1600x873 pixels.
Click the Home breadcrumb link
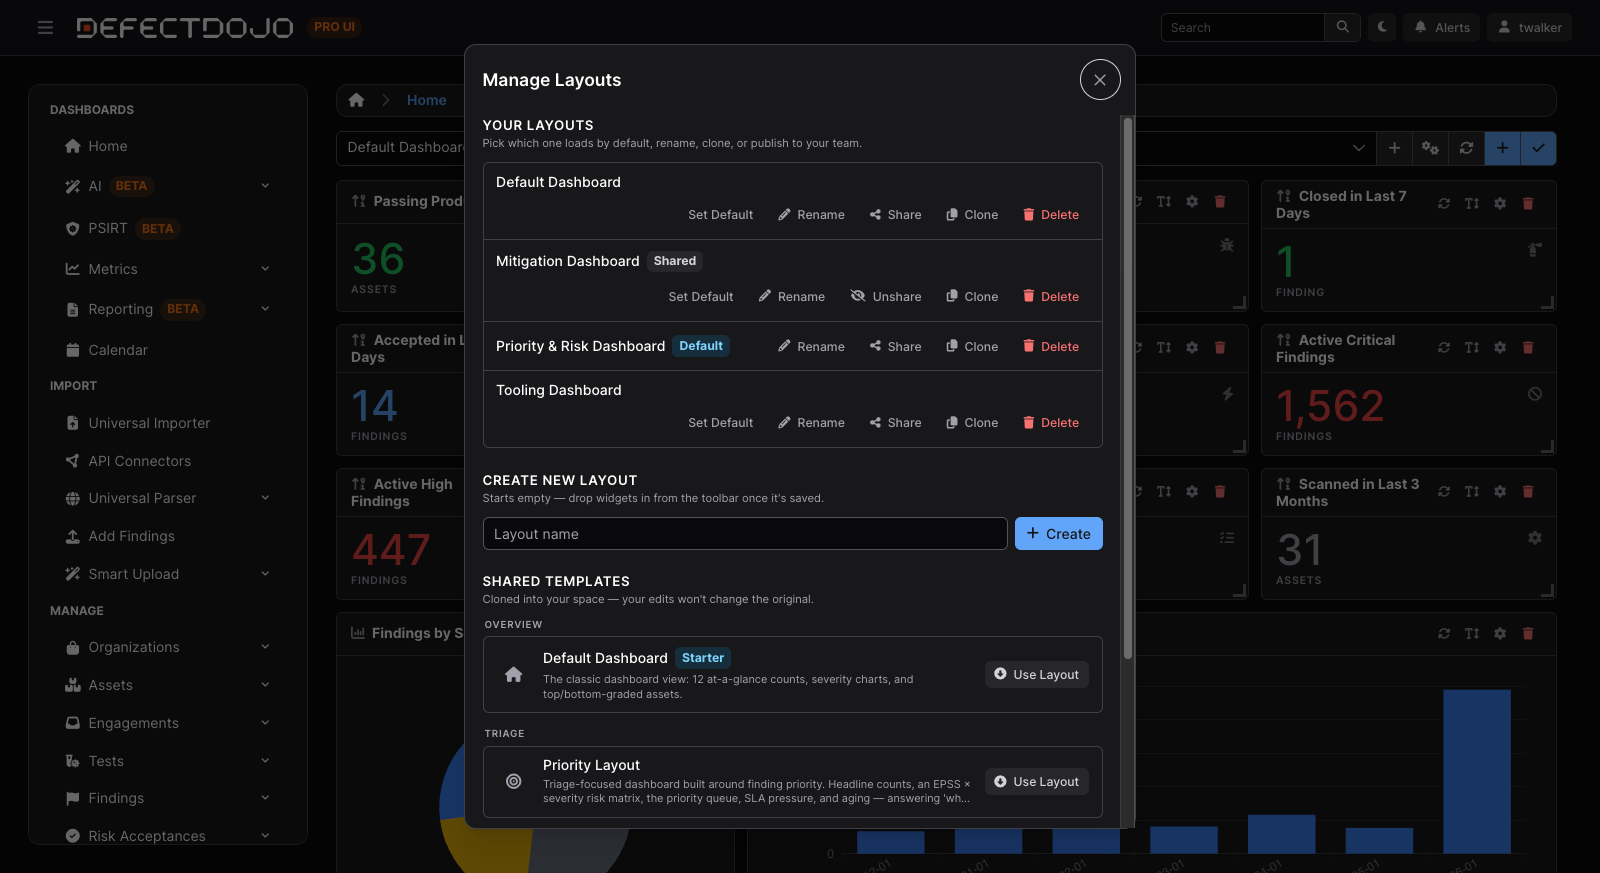tap(427, 100)
